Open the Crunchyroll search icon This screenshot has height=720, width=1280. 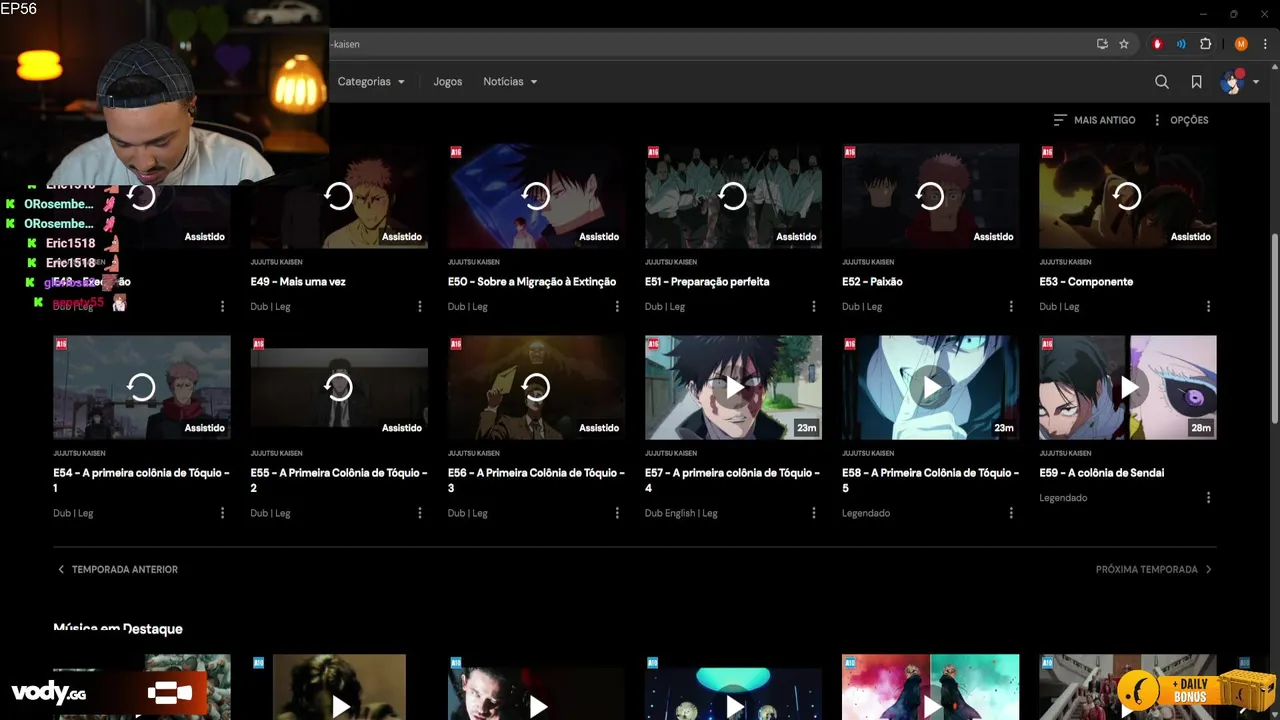click(x=1161, y=82)
